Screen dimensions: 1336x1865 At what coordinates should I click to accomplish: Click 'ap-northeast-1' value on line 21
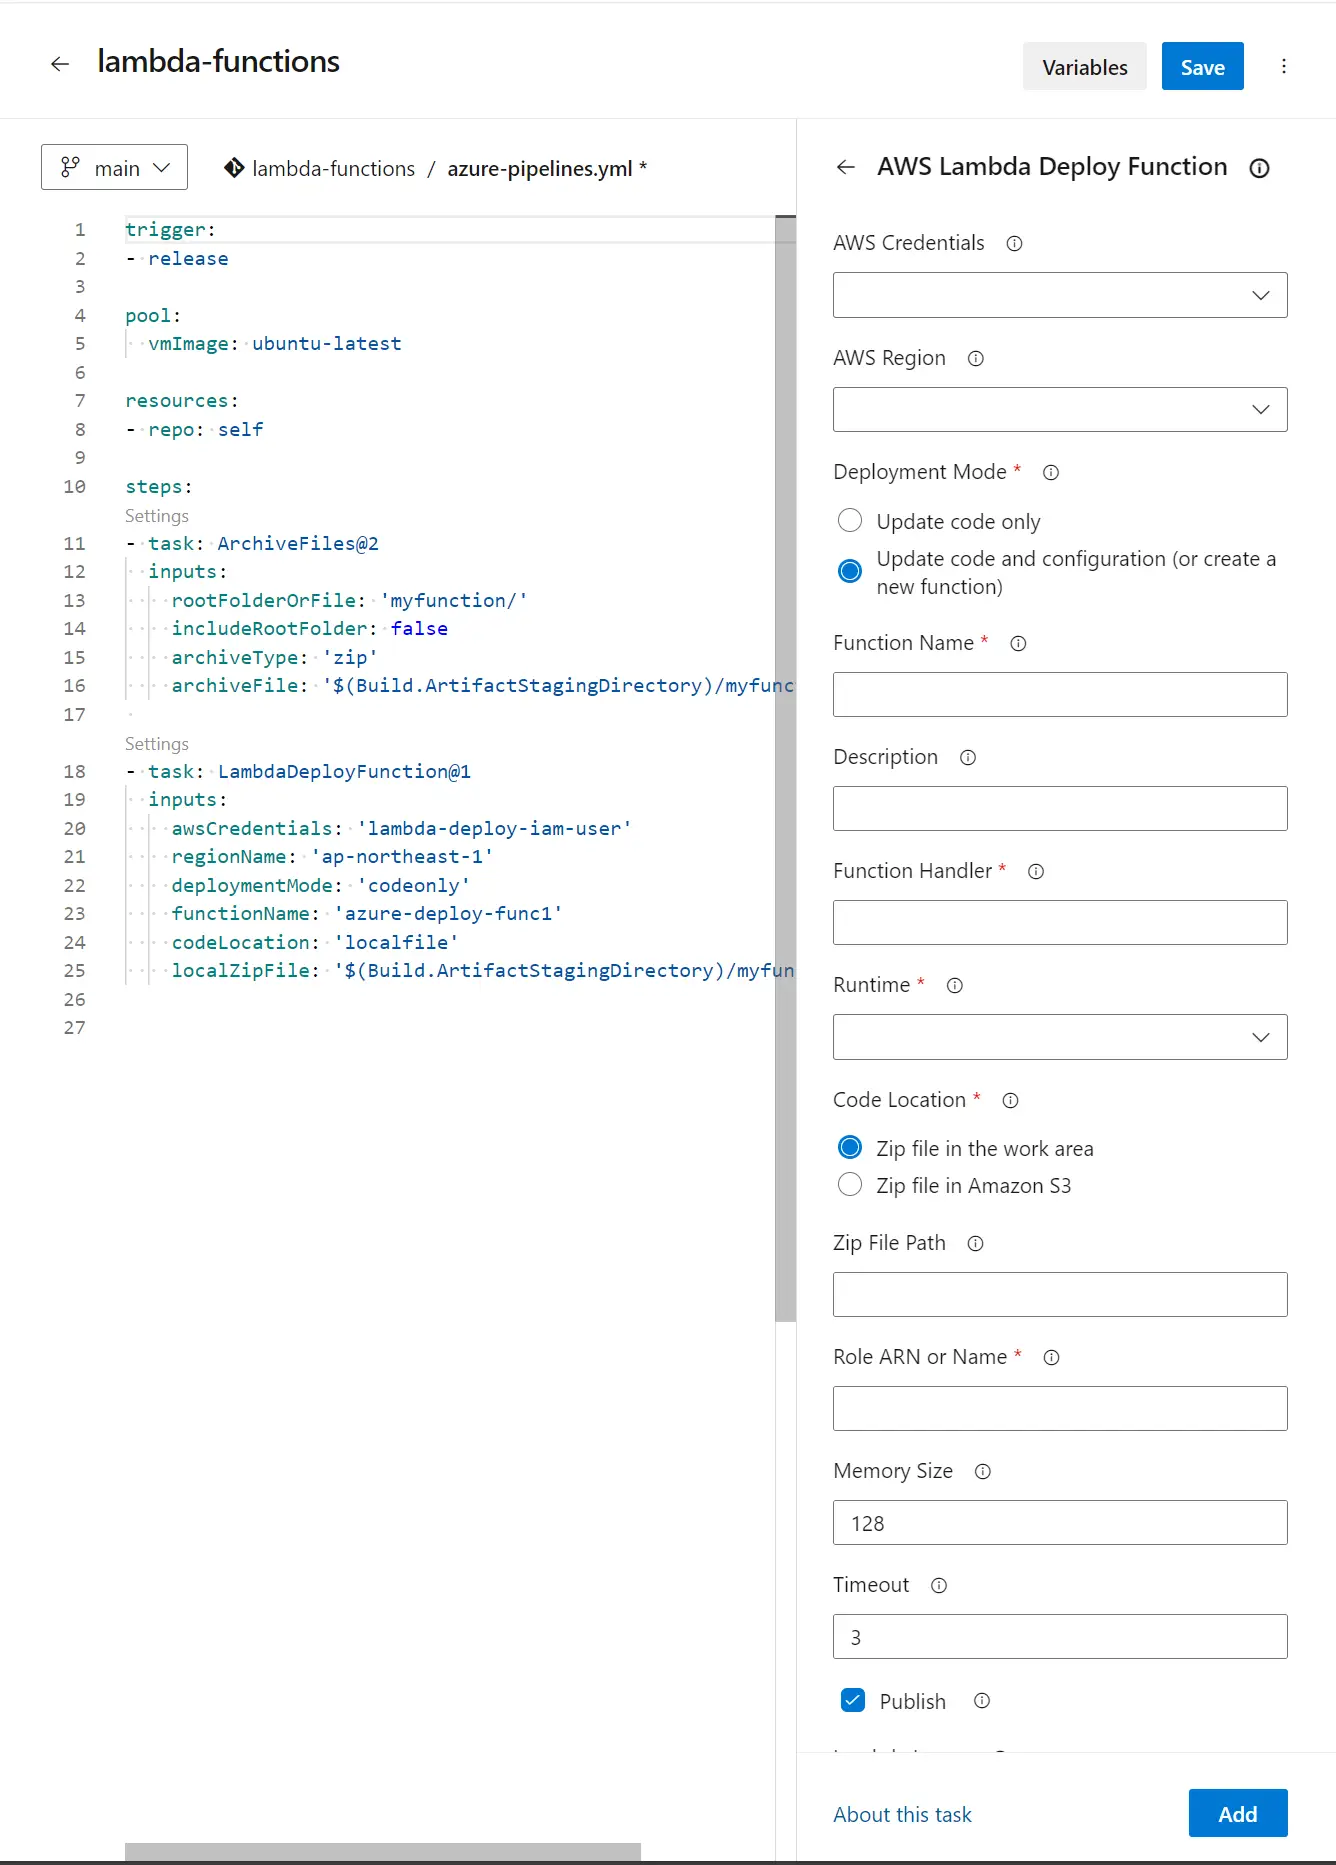tap(402, 856)
